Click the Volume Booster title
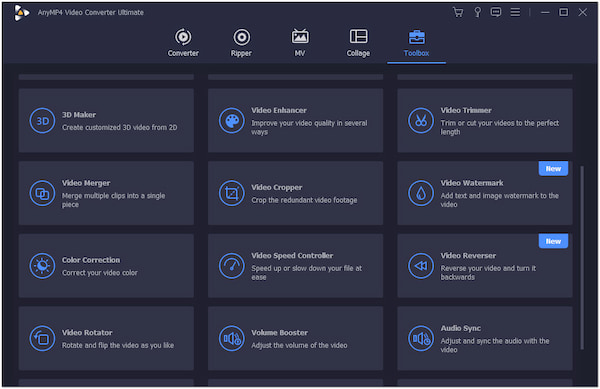The width and height of the screenshot is (600, 389). 279,333
